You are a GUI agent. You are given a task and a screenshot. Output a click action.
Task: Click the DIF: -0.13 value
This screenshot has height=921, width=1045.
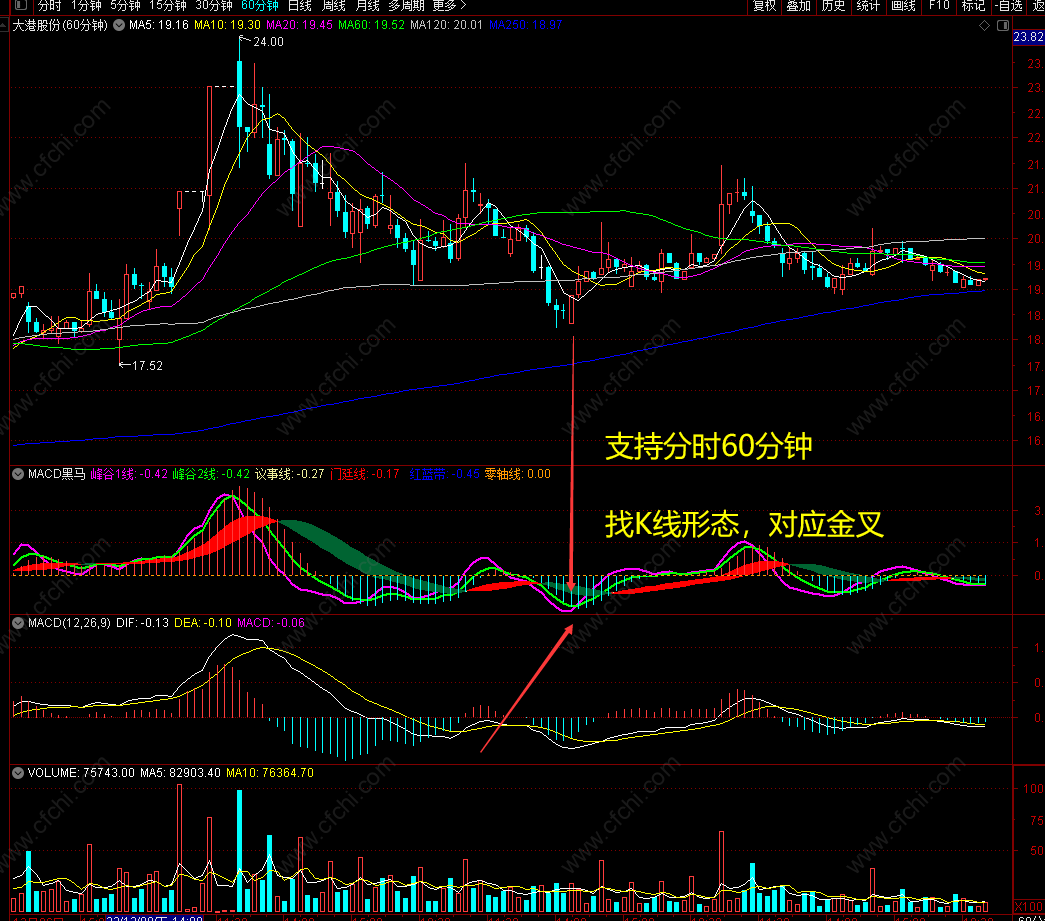[x=142, y=623]
